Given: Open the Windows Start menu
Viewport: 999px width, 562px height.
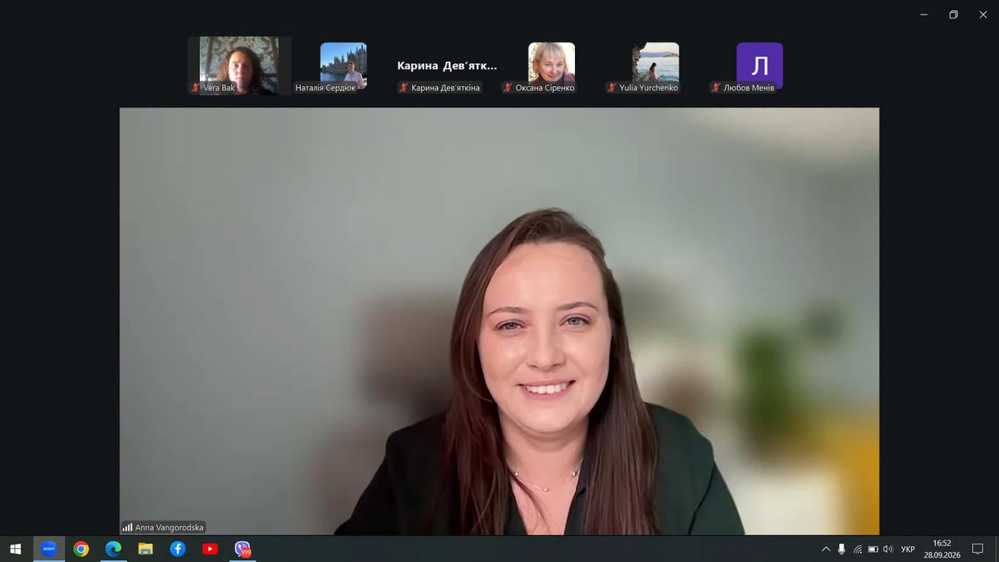Looking at the screenshot, I should 15,549.
